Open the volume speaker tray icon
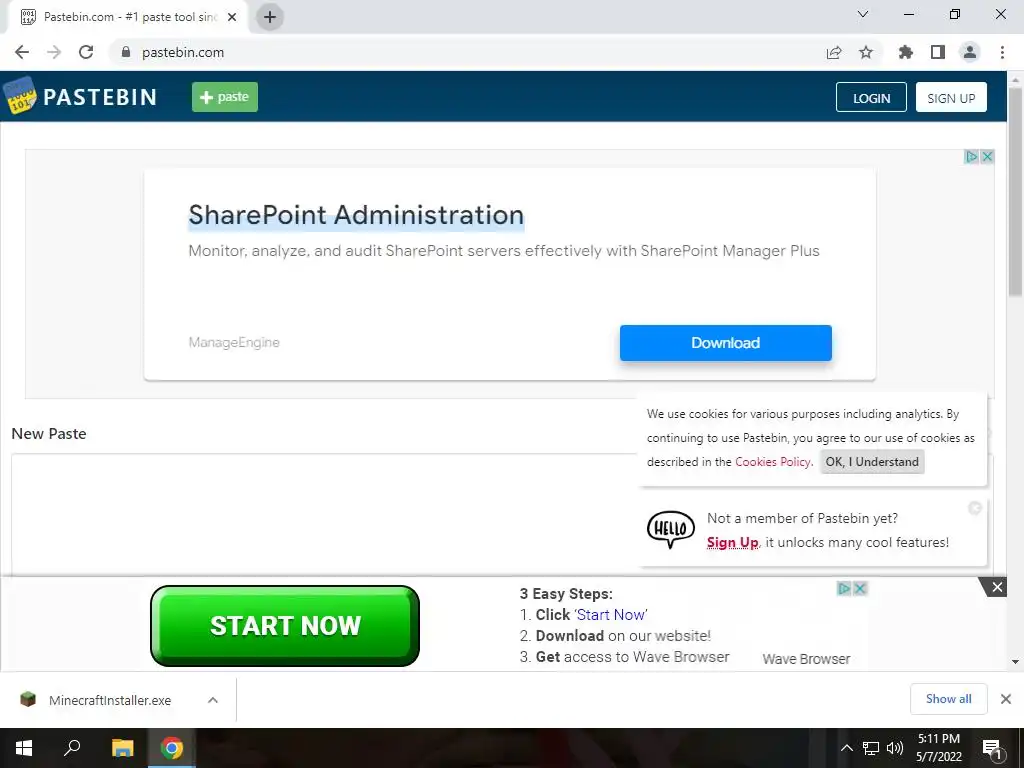The width and height of the screenshot is (1024, 768). click(895, 748)
